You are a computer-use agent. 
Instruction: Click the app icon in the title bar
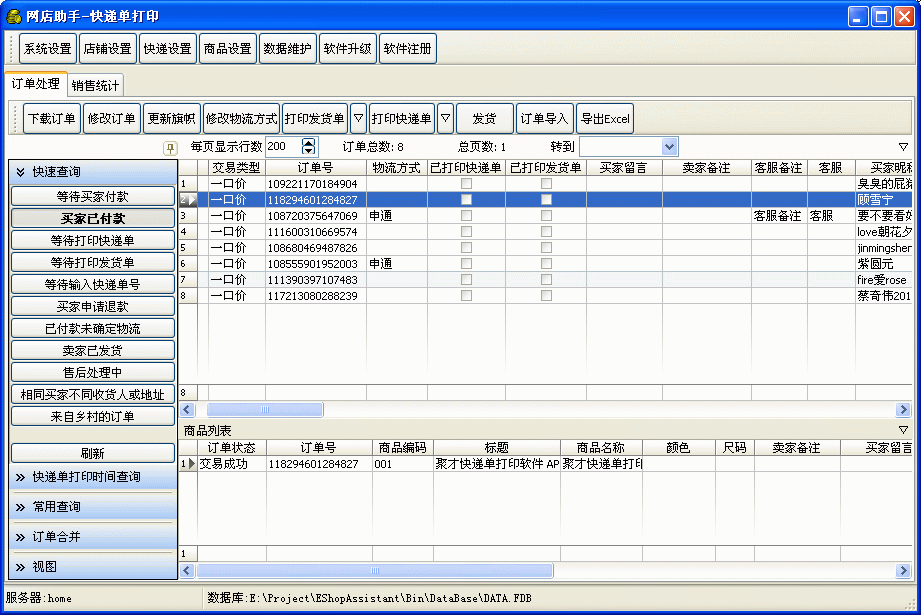point(14,16)
